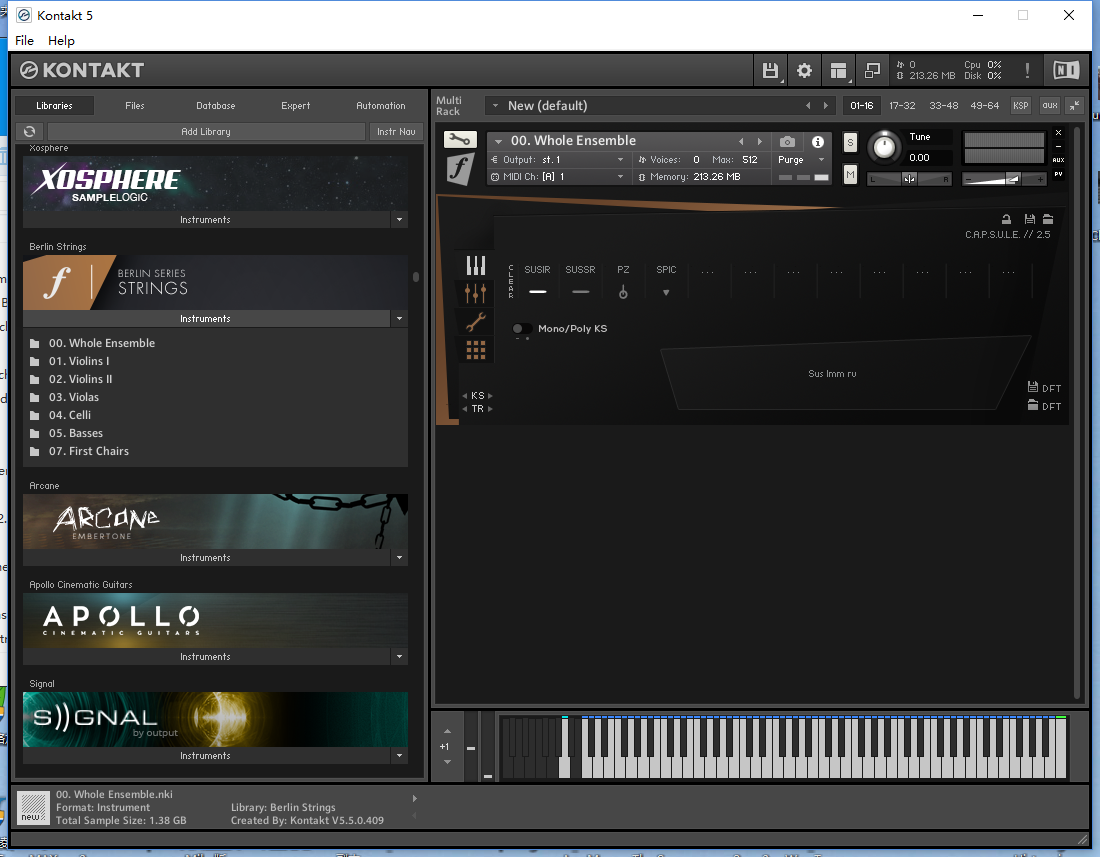Expand the Berlin Strings Instruments dropdown
1100x857 pixels.
398,318
